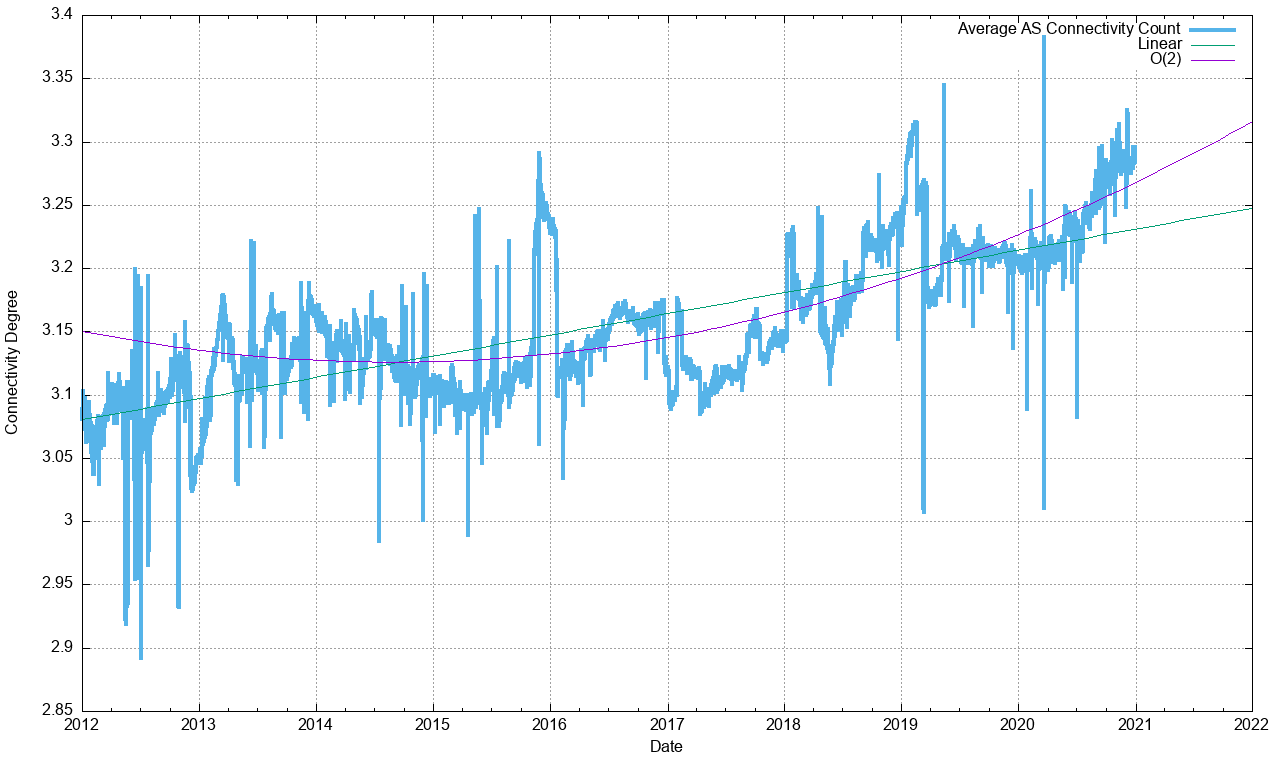1280x760 pixels.
Task: Select the 2021 tick on the date axis
Action: pos(1135,724)
